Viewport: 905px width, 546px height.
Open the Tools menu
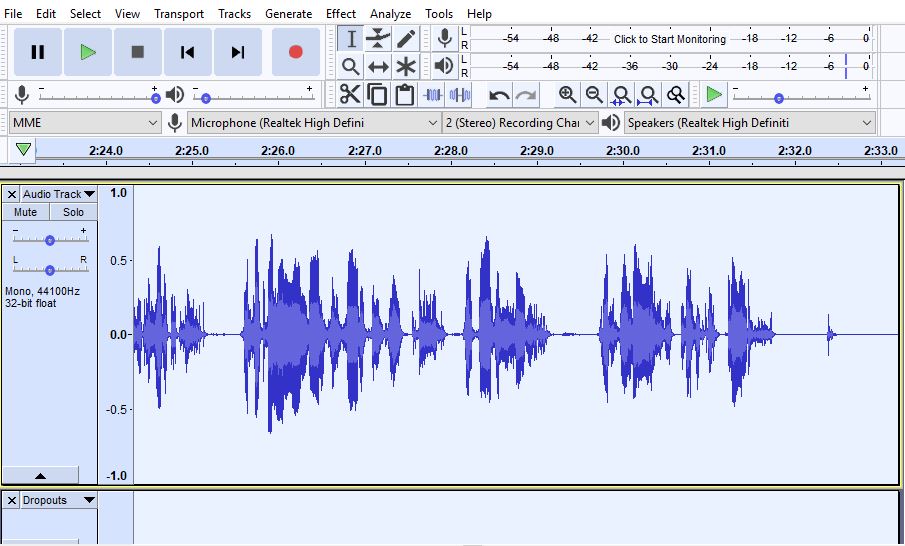(x=439, y=13)
